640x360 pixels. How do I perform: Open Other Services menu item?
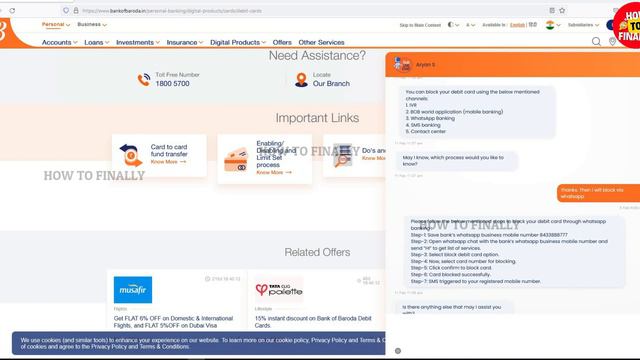[x=321, y=42]
